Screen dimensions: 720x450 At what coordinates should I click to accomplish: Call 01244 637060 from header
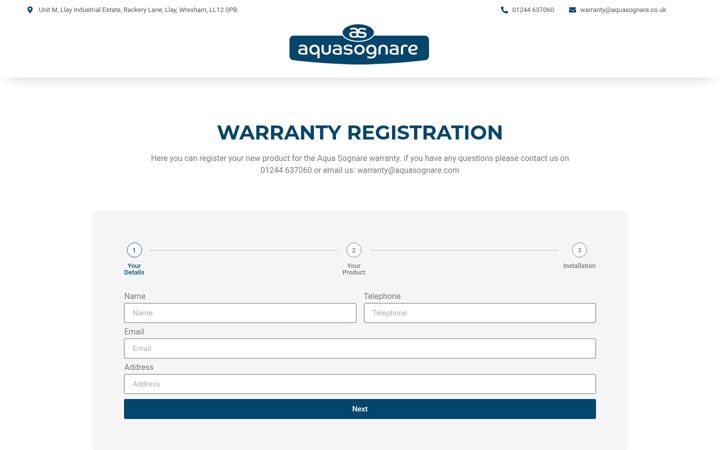tap(533, 10)
